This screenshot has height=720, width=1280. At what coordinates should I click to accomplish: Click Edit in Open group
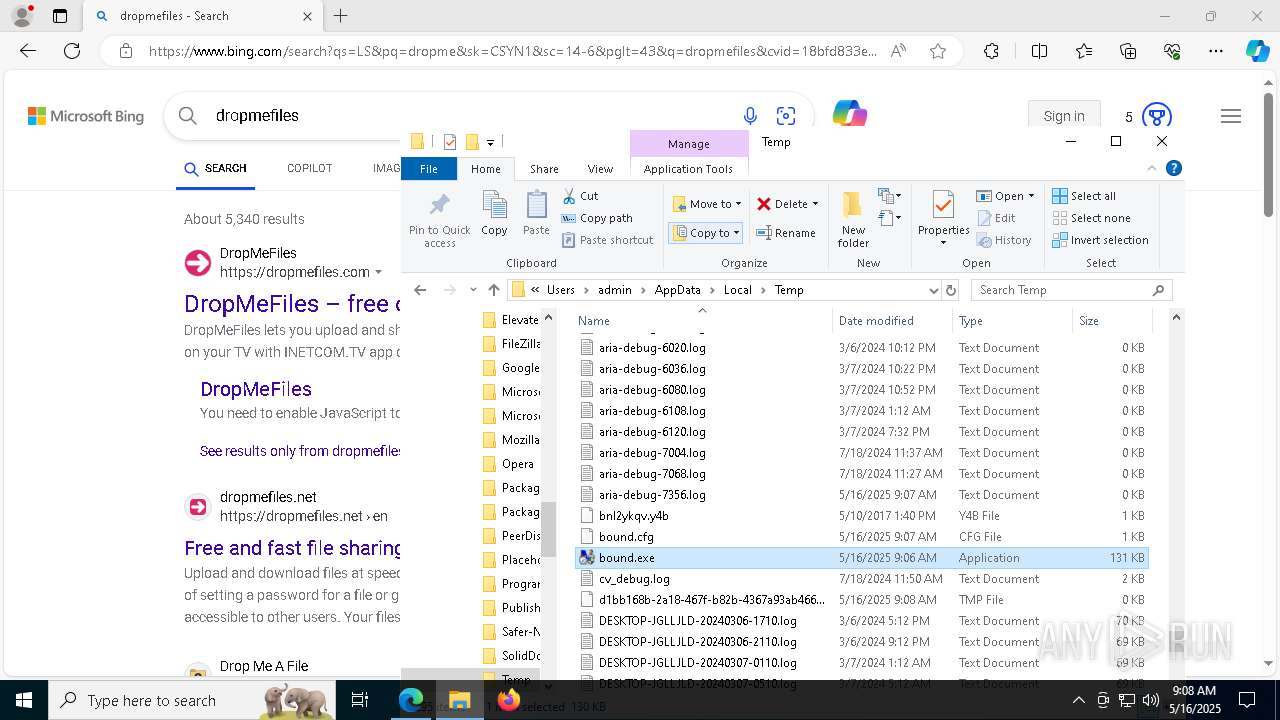click(x=996, y=218)
